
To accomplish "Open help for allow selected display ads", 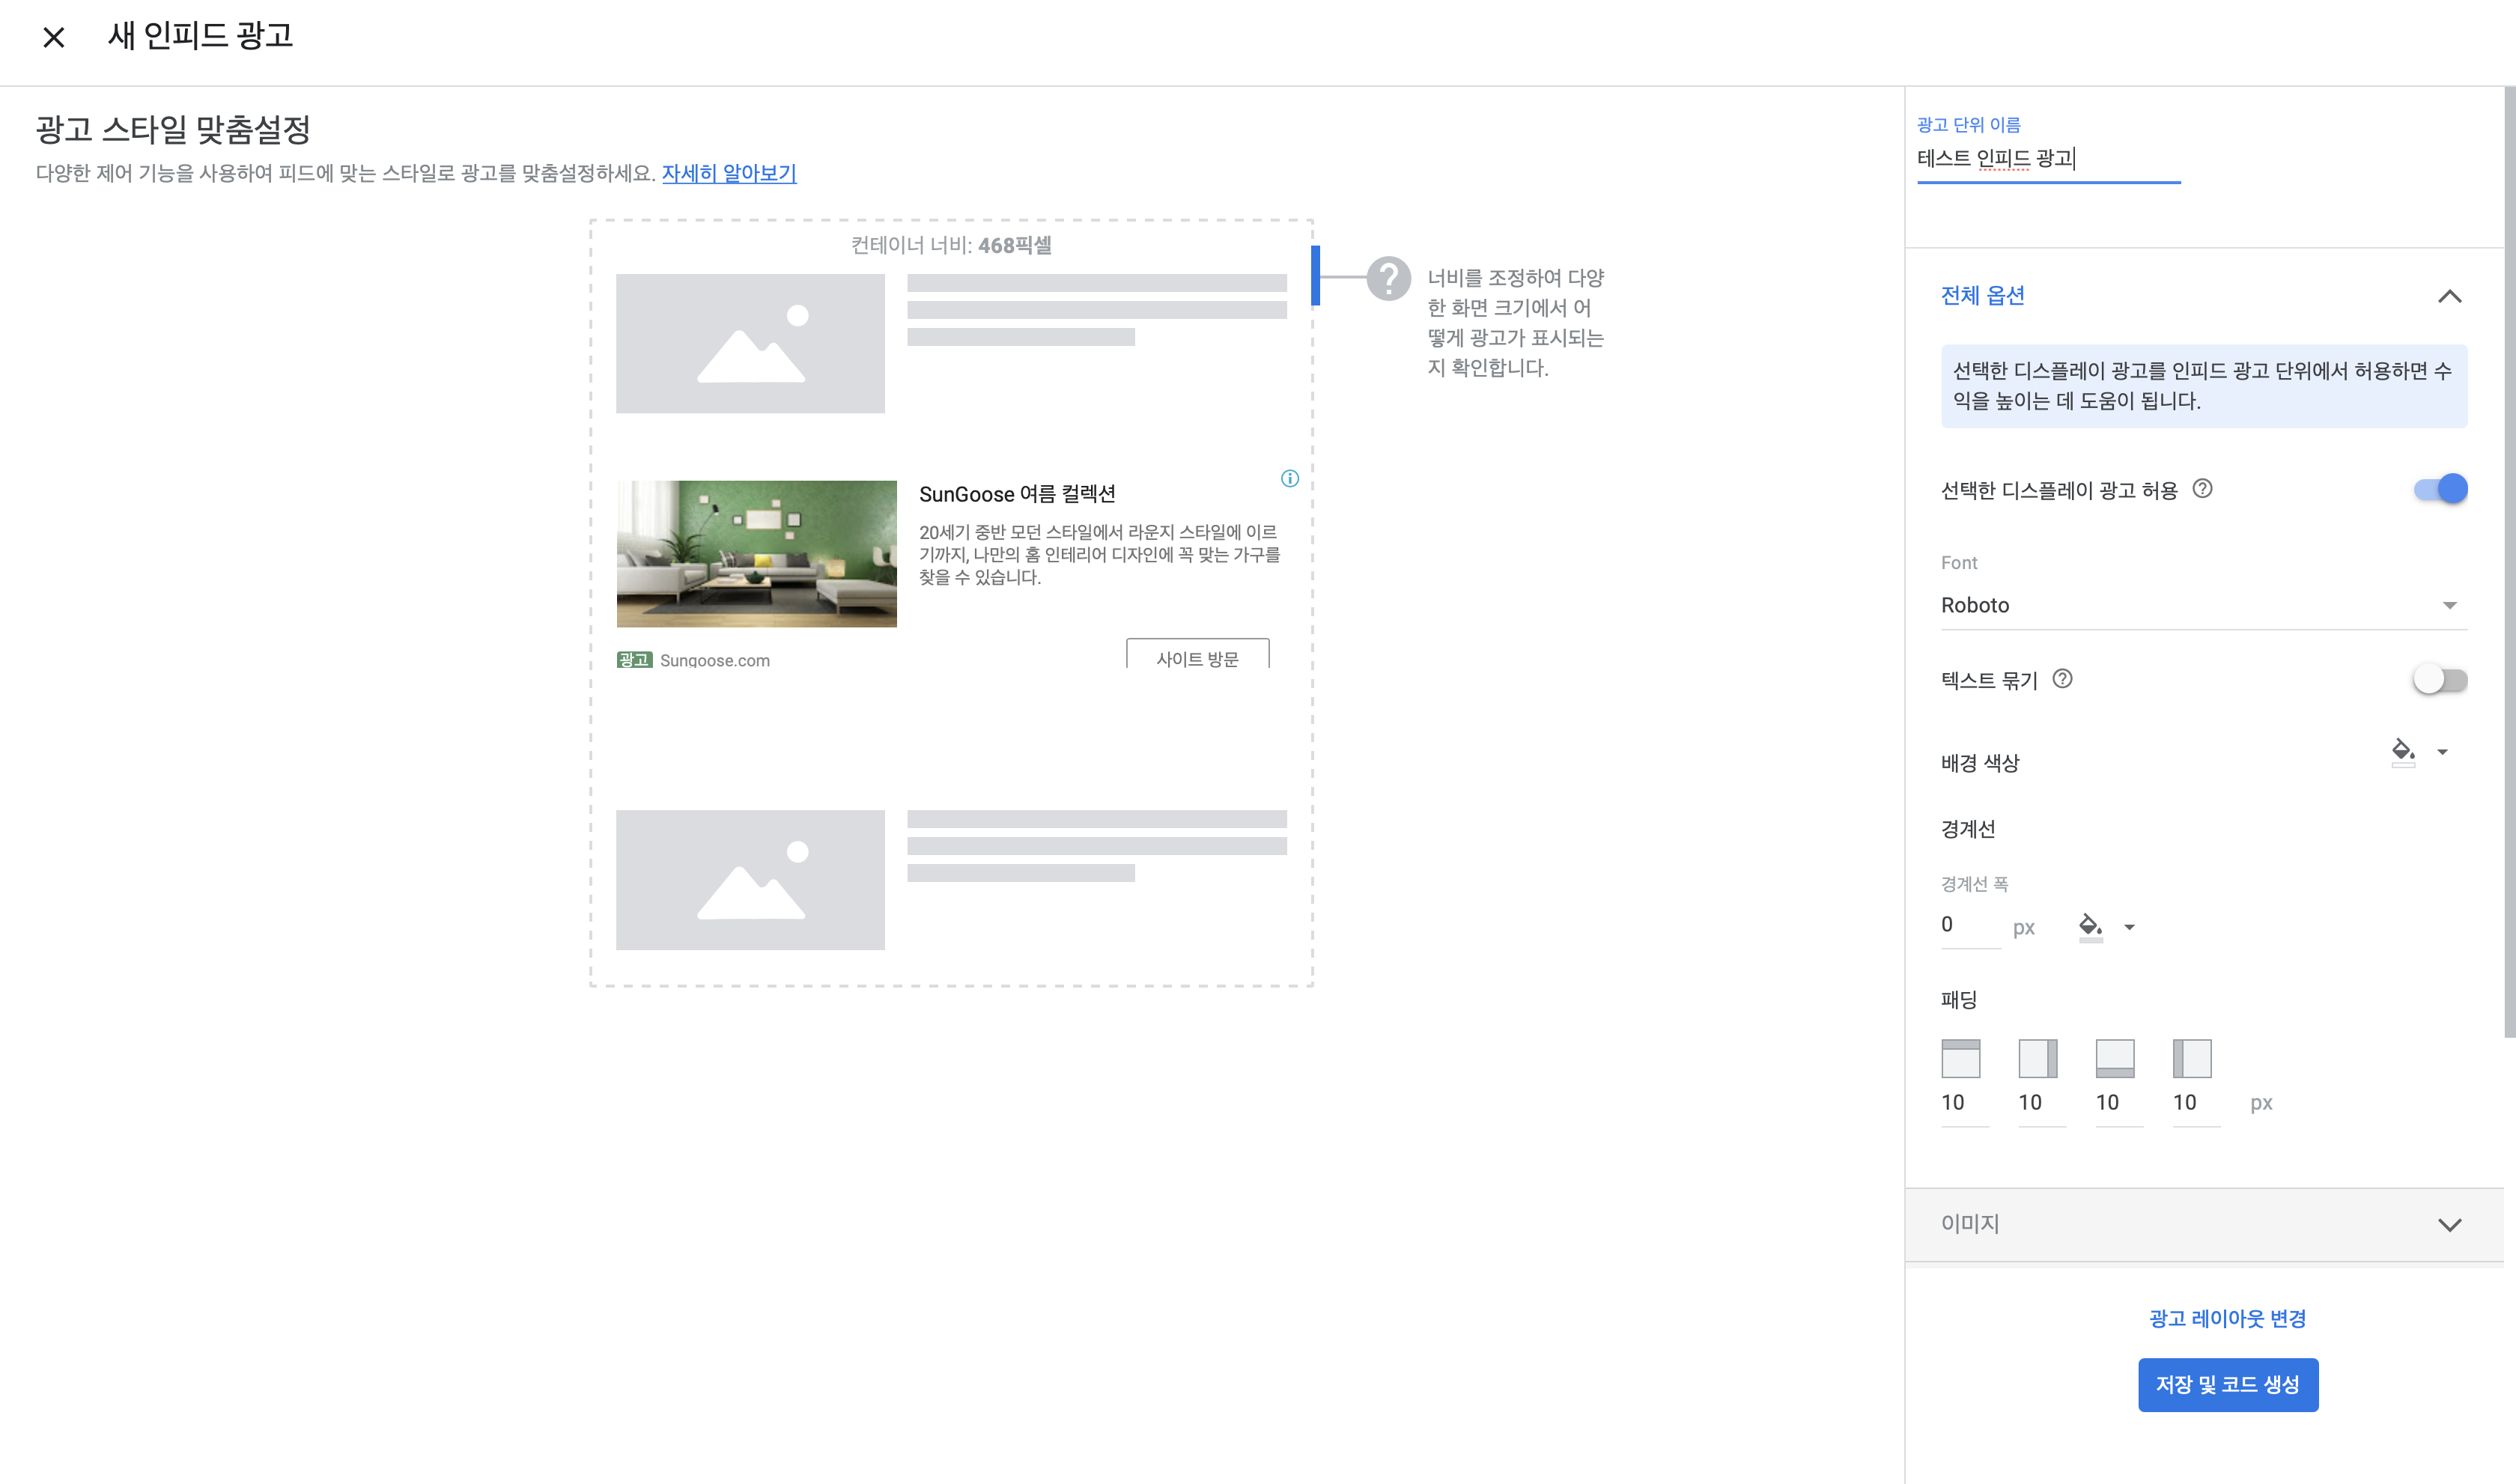I will coord(2202,489).
